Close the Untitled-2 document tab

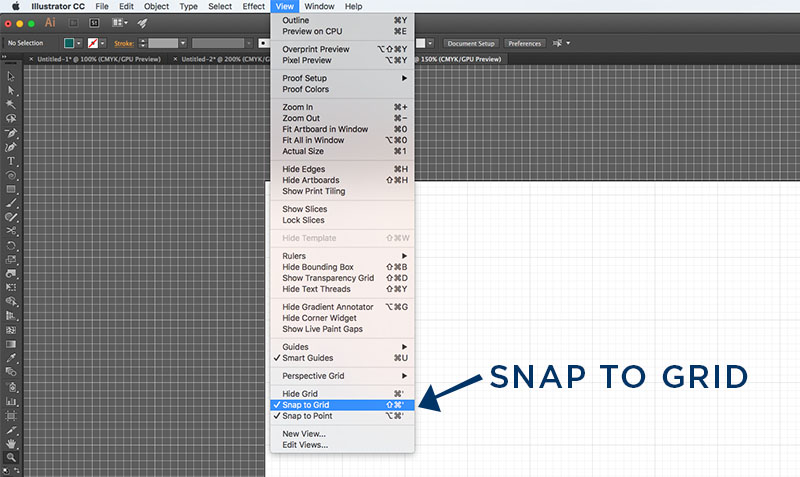pos(176,59)
